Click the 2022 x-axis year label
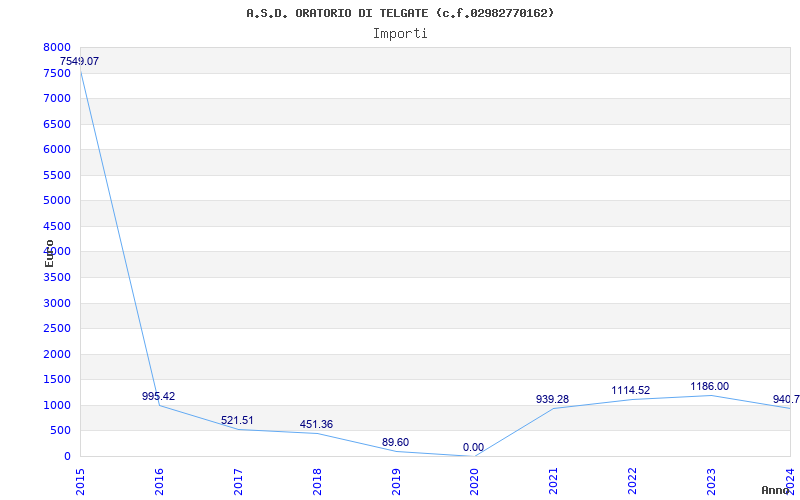The height and width of the screenshot is (500, 800). [x=632, y=482]
